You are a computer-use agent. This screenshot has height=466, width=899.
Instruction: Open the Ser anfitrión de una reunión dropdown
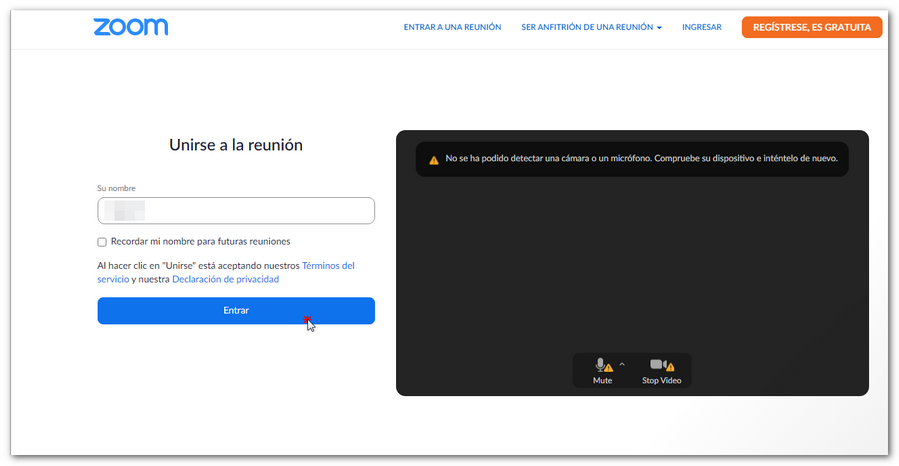click(587, 27)
